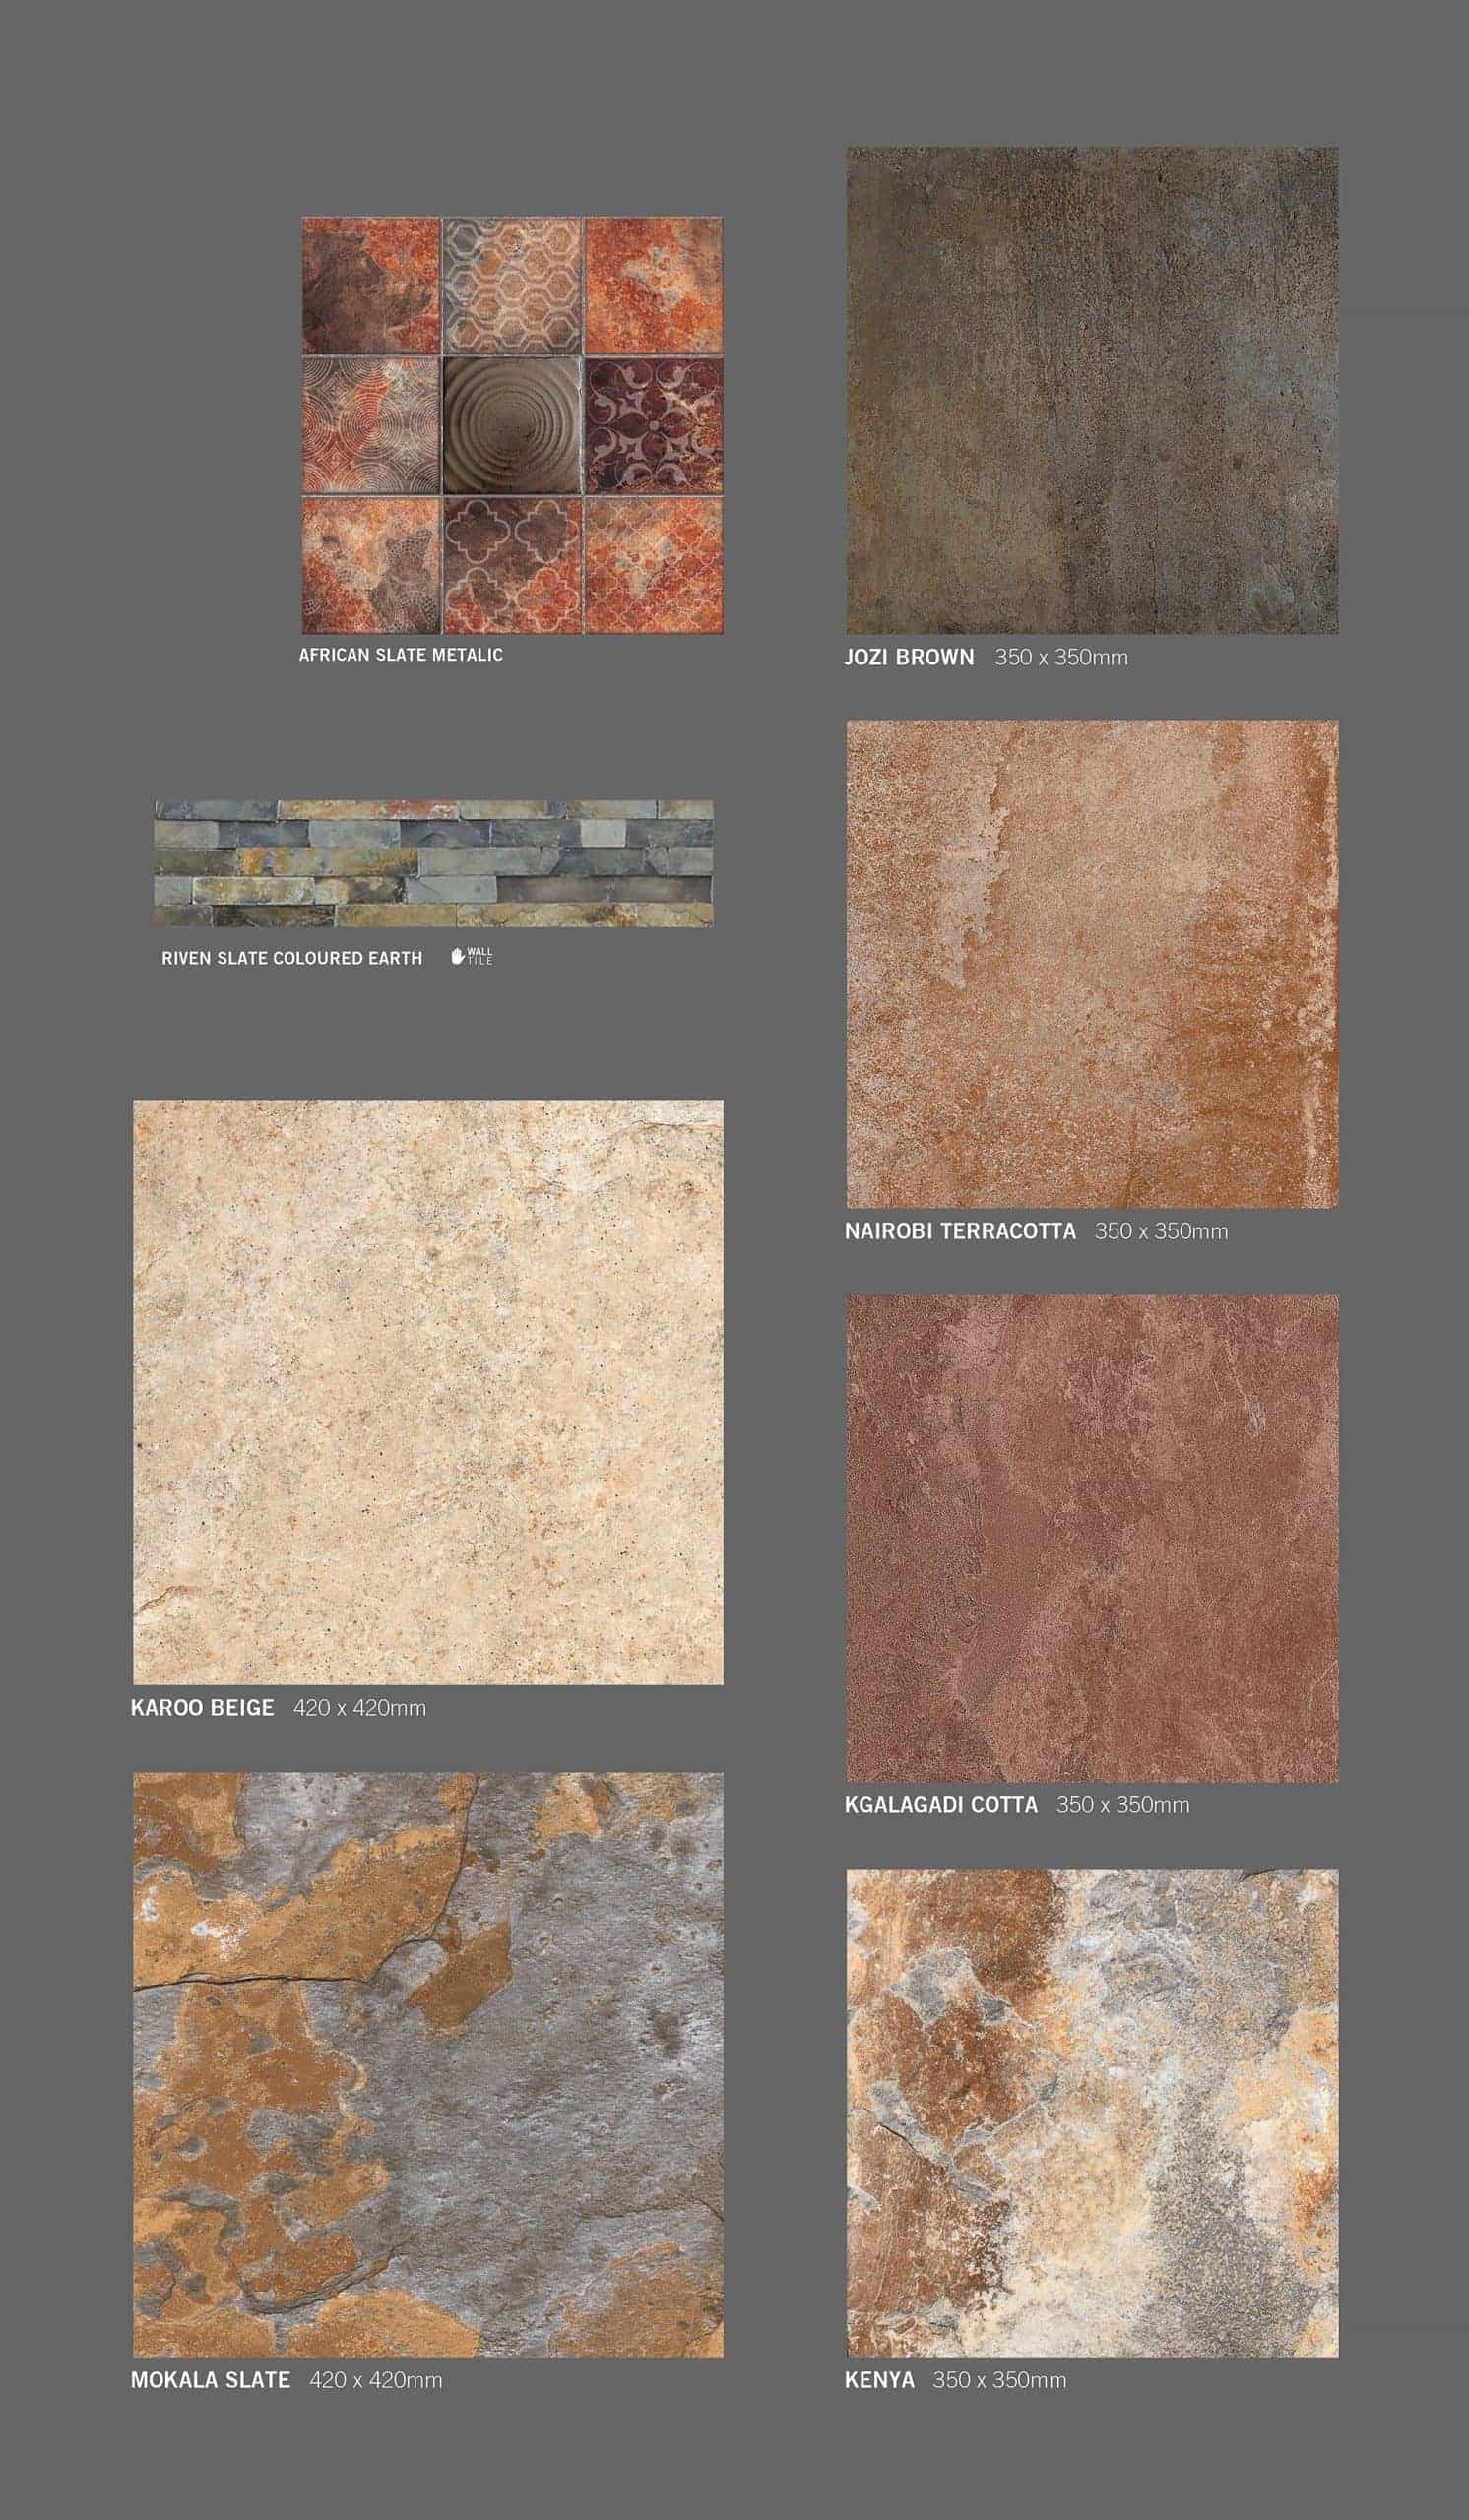The image size is (1469, 2520).
Task: Click '350 x 350mm' size beside Nairobi Terracotta
Action: tap(1161, 1232)
